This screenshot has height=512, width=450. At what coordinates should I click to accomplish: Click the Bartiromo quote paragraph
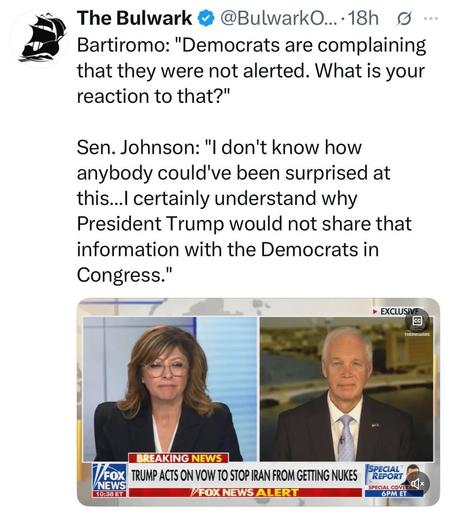(x=251, y=71)
